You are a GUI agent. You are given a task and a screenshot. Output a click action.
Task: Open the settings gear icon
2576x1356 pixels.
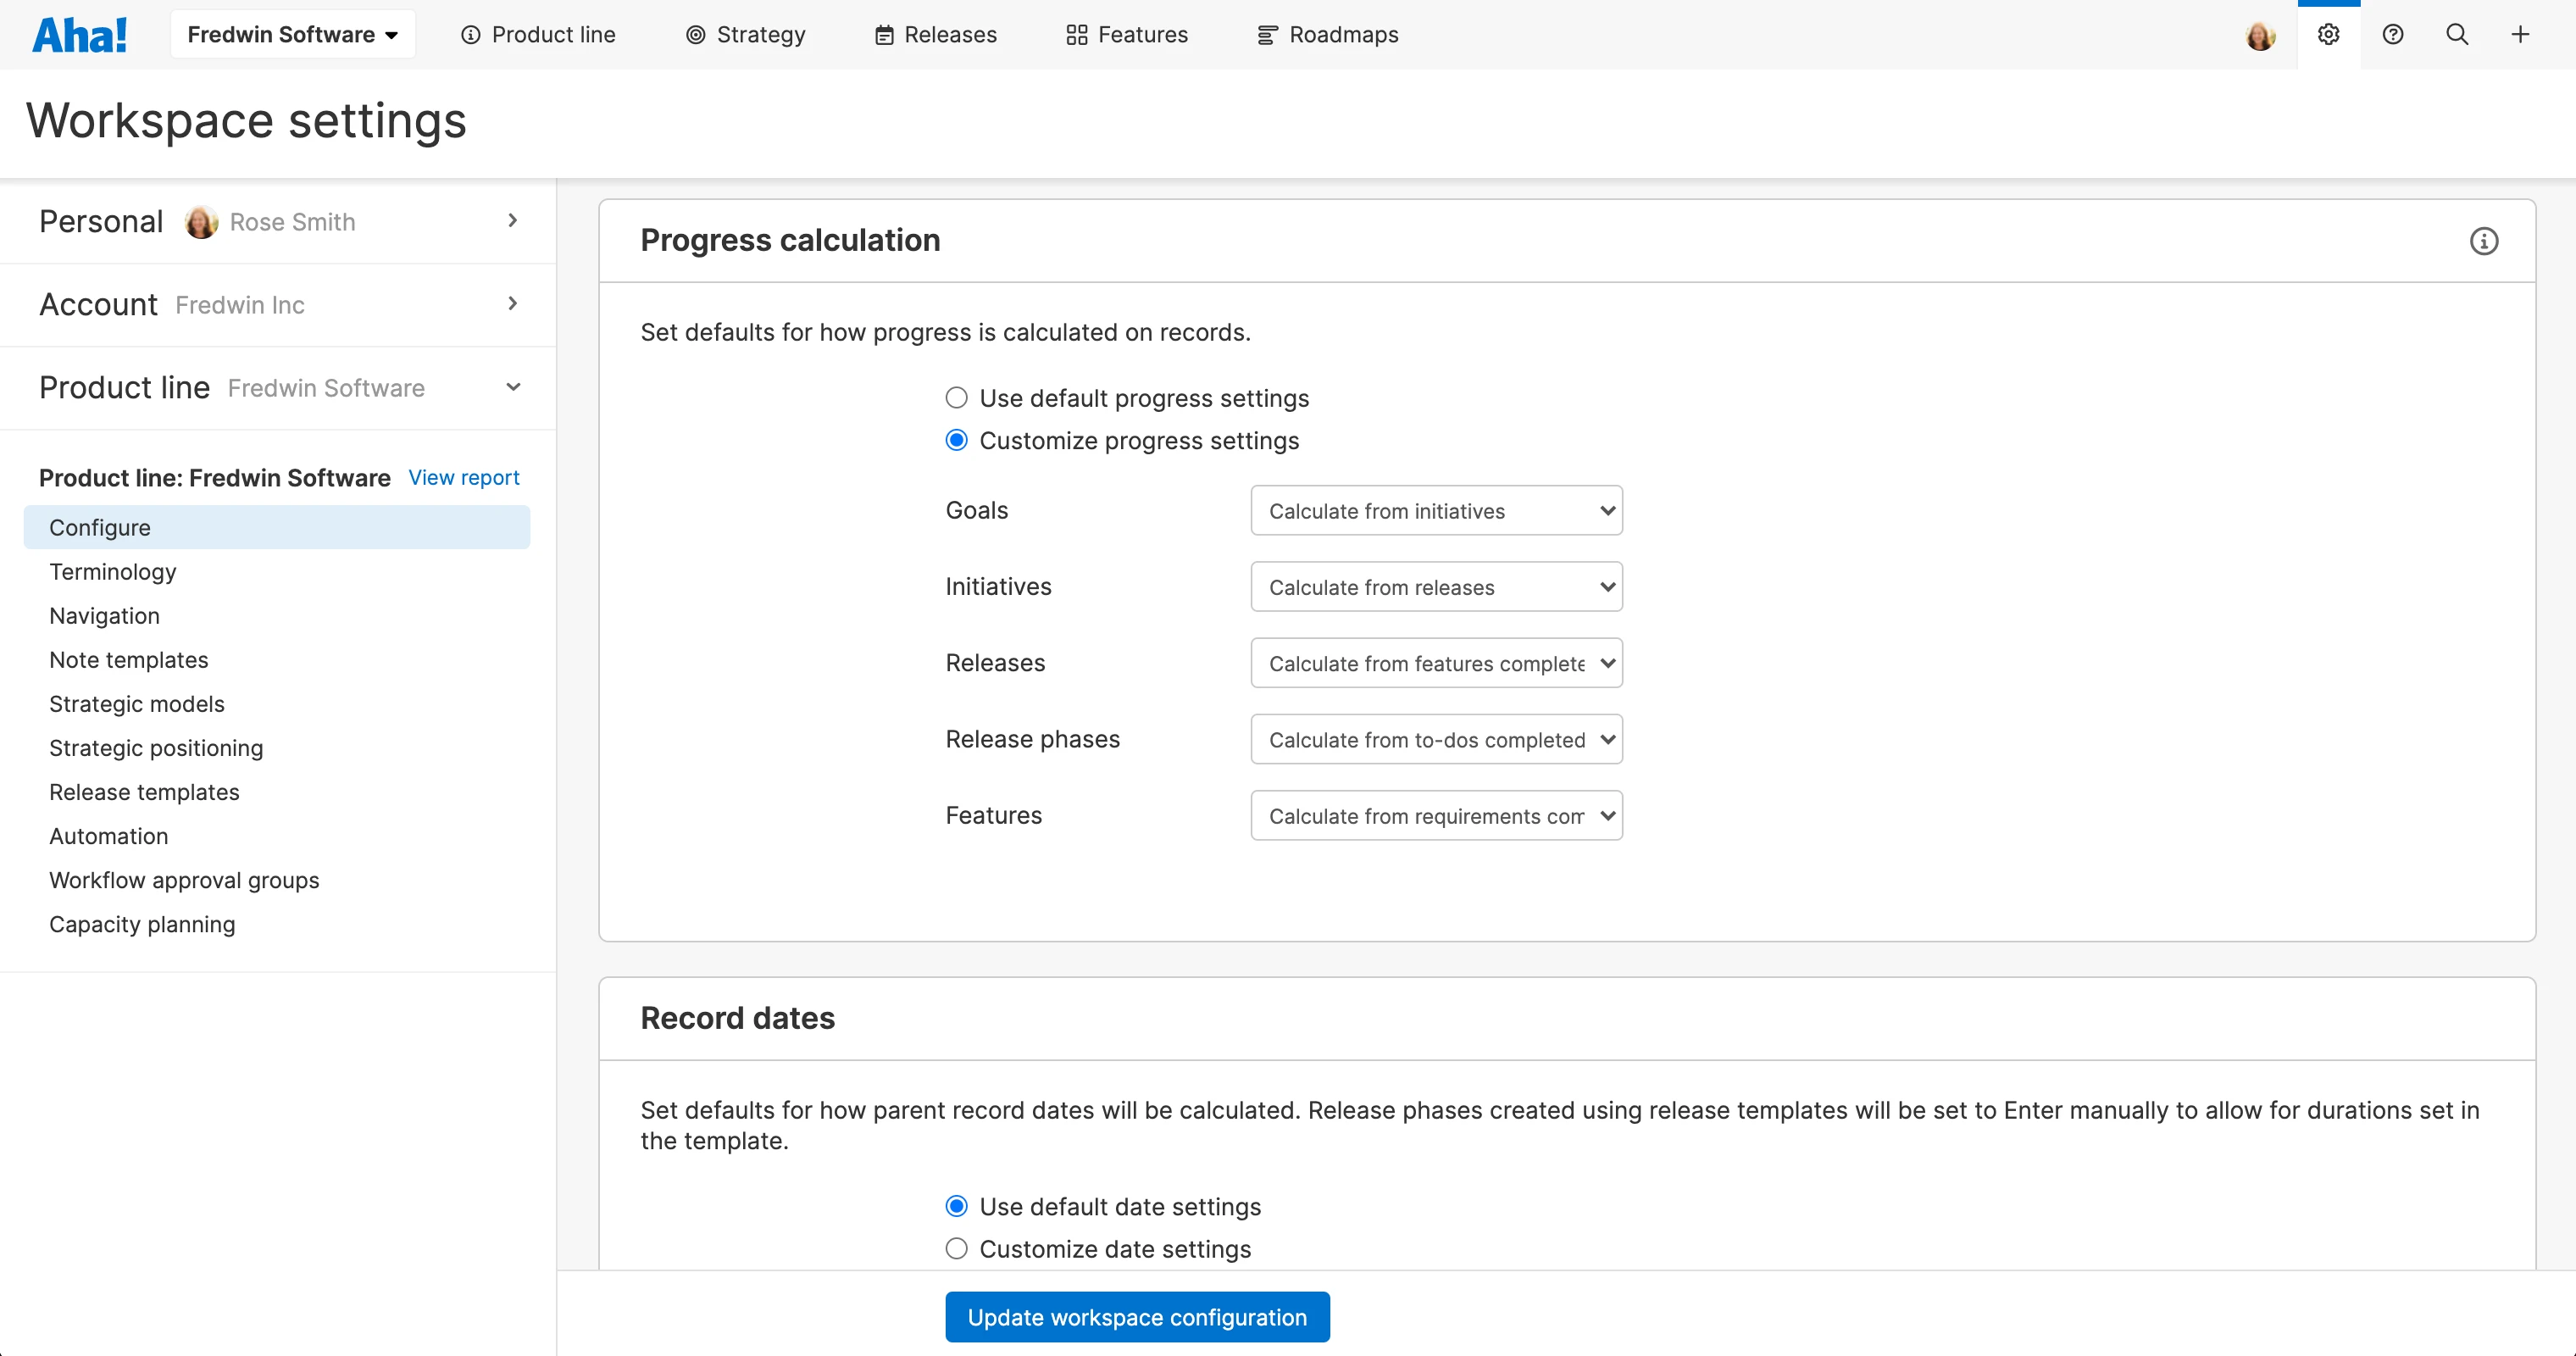pos(2328,35)
